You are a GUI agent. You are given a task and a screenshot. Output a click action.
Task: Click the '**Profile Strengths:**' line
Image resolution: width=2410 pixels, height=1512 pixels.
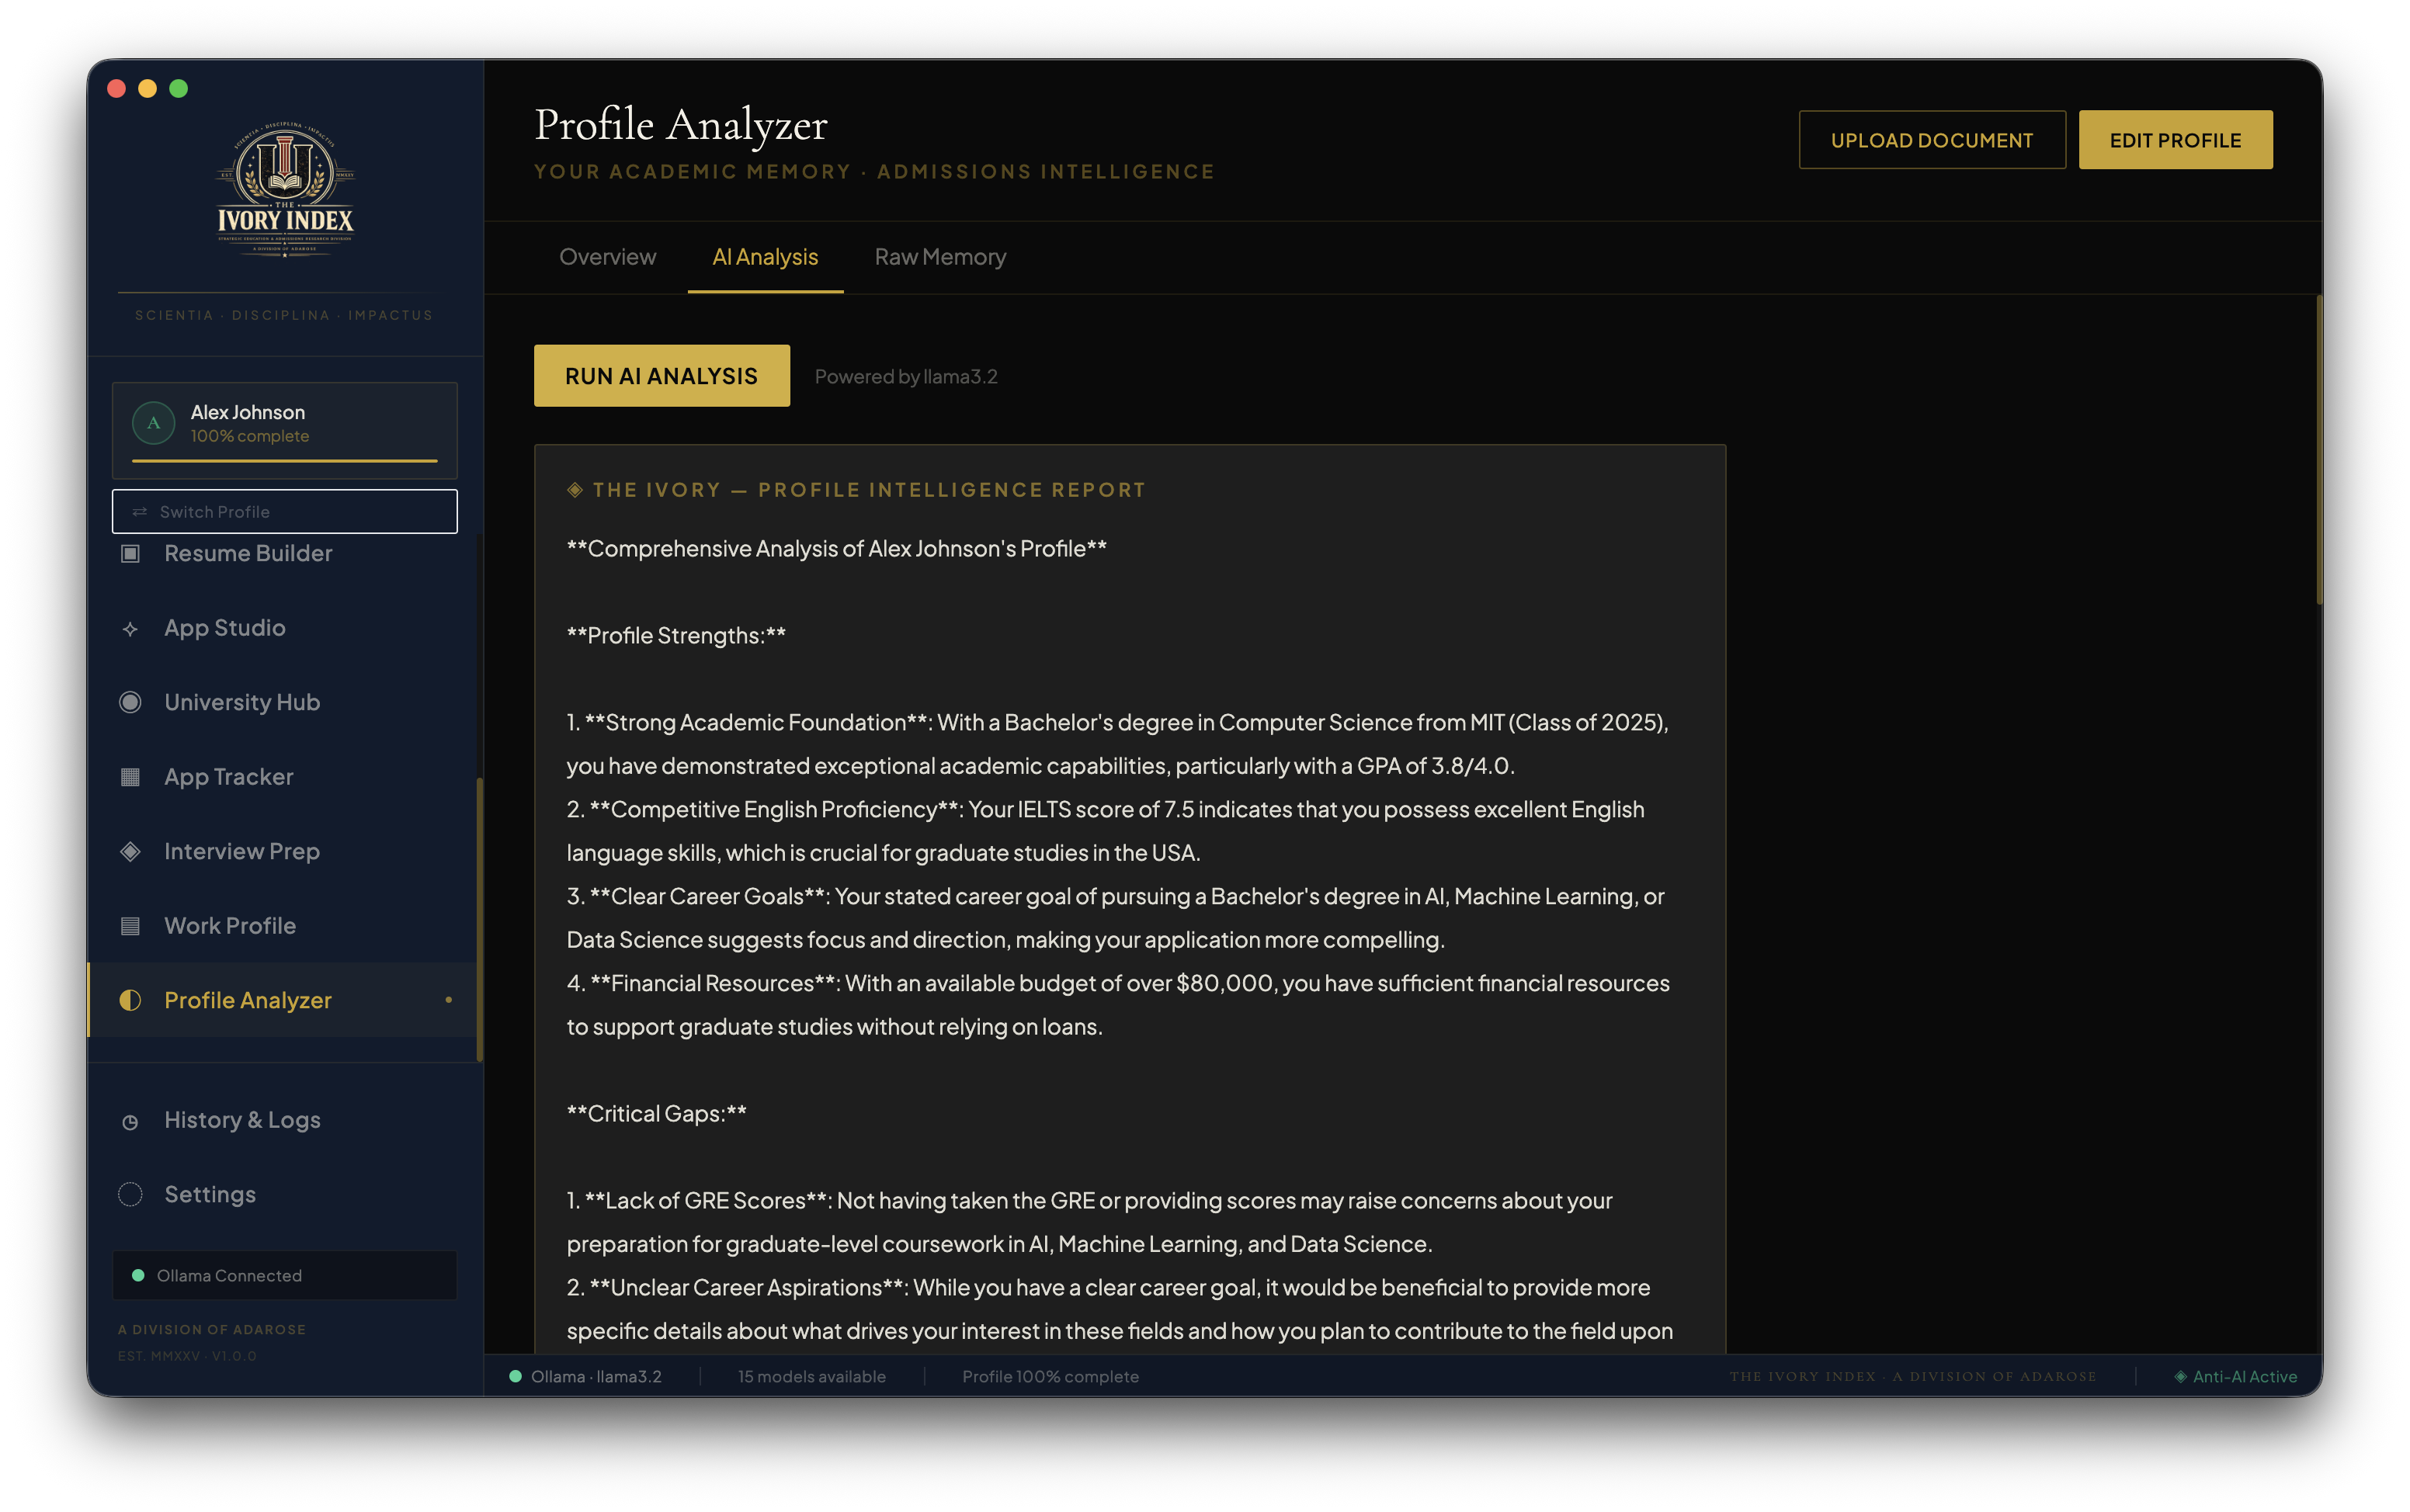pyautogui.click(x=676, y=635)
